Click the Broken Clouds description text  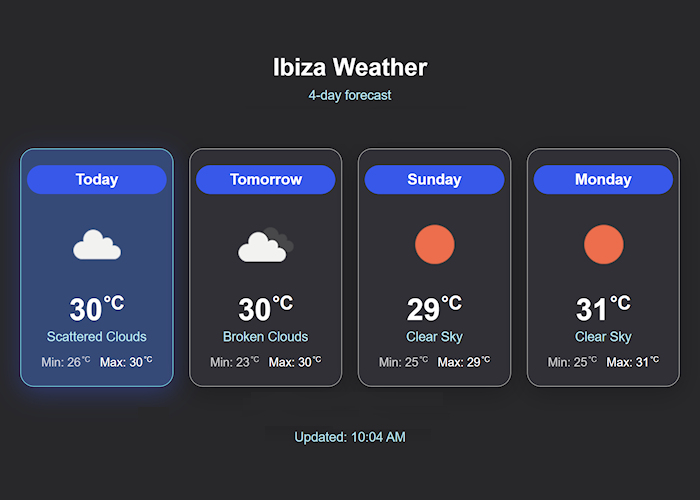(266, 336)
